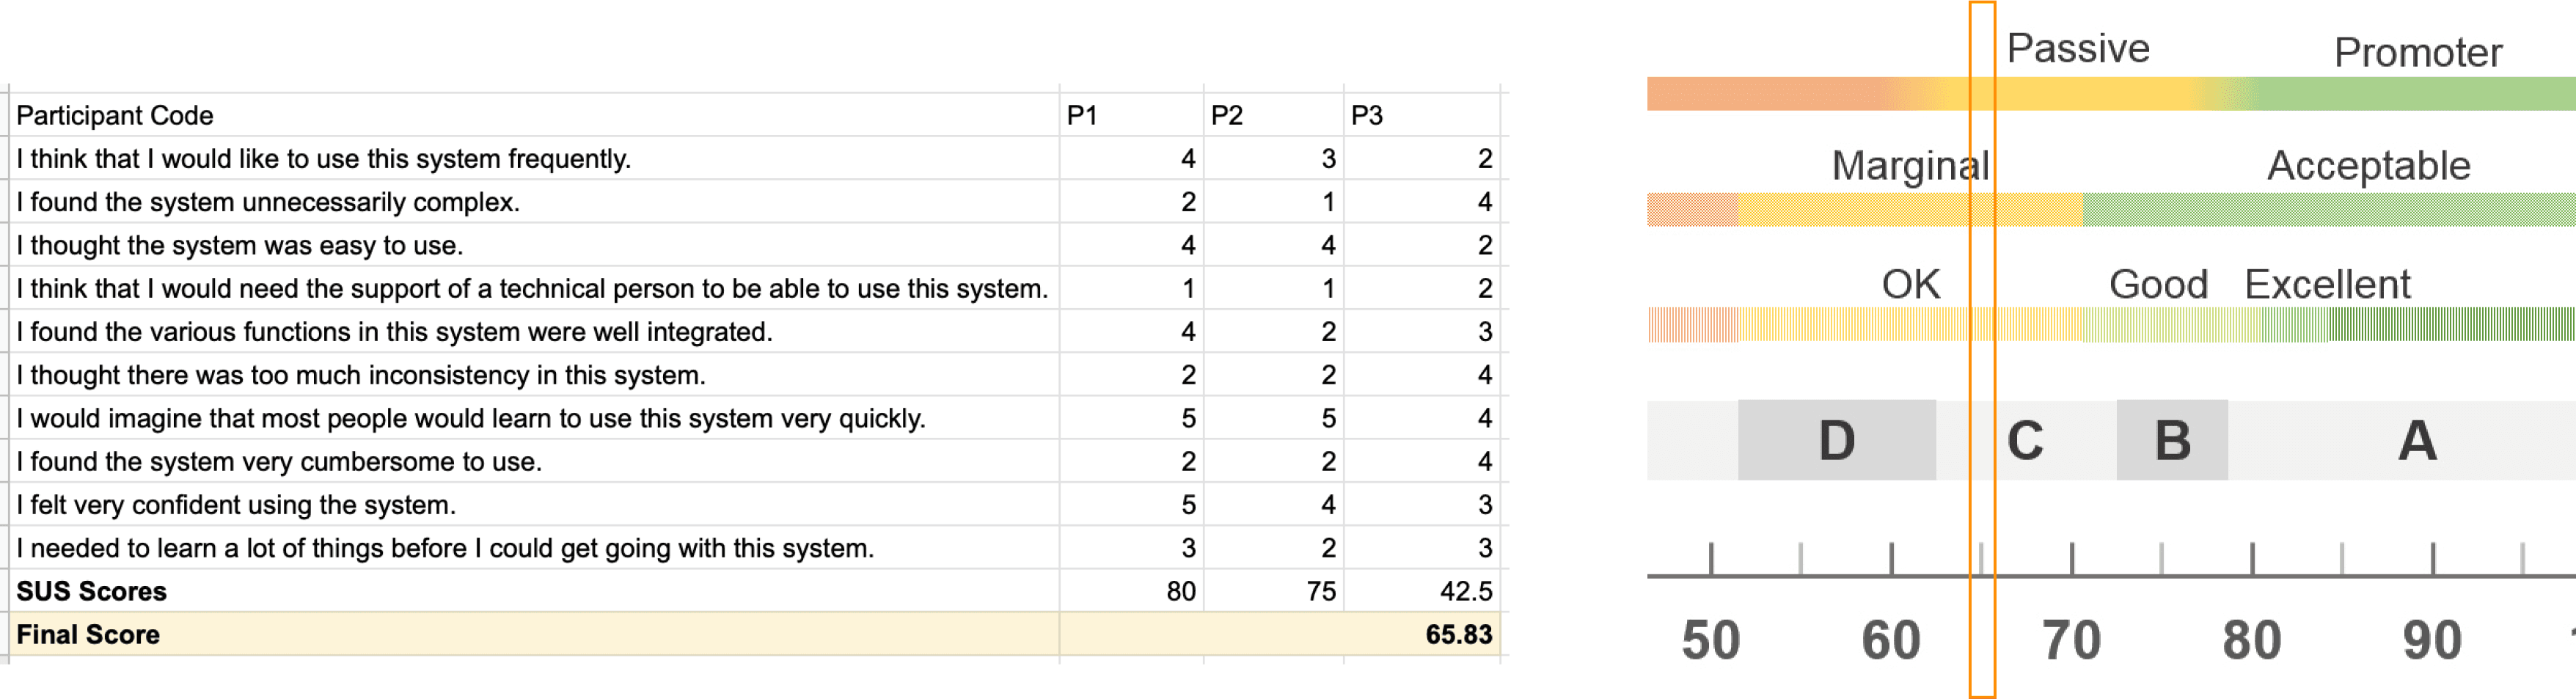Select the P2 column header cell
This screenshot has width=2576, height=699.
click(x=1272, y=115)
